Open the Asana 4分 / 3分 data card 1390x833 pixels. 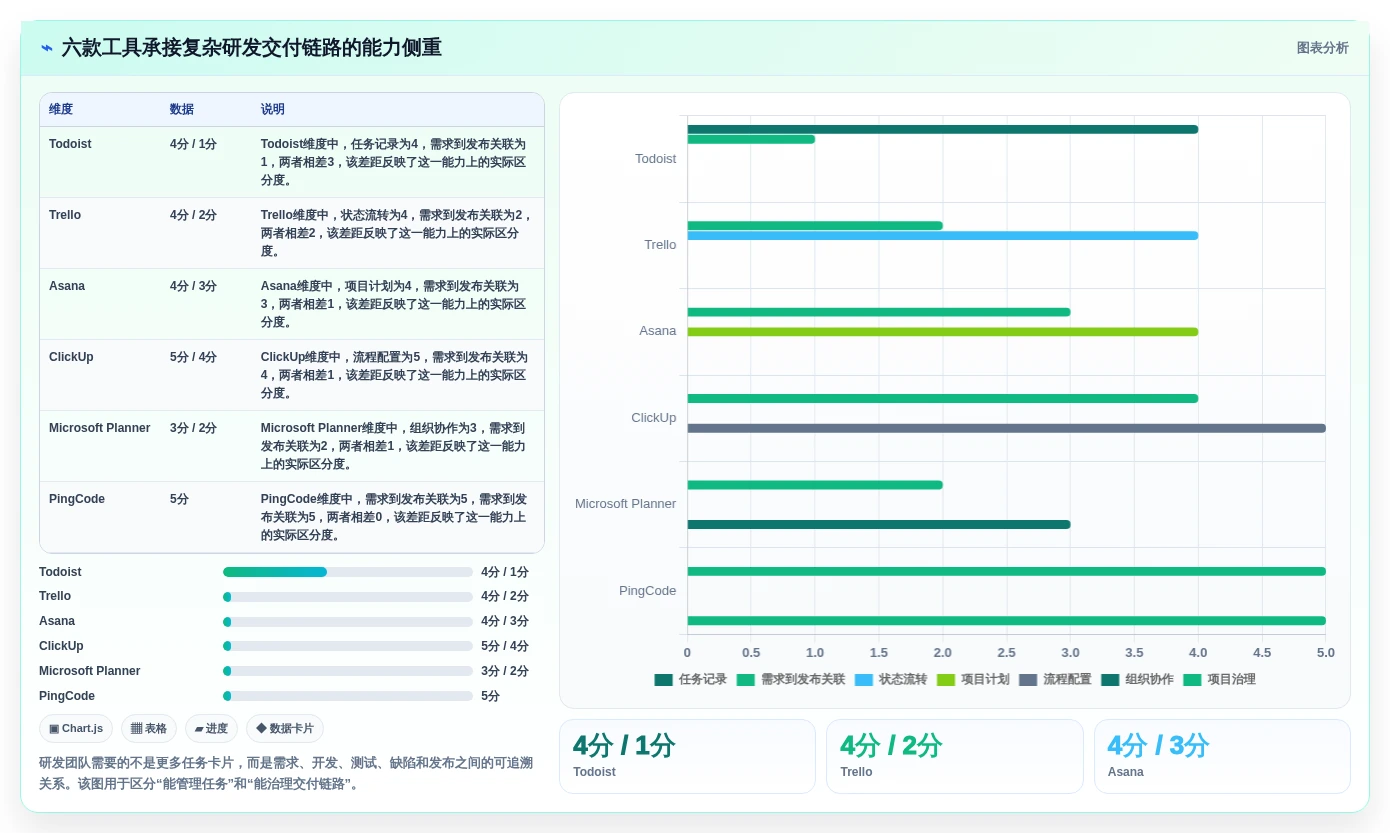(x=1222, y=757)
